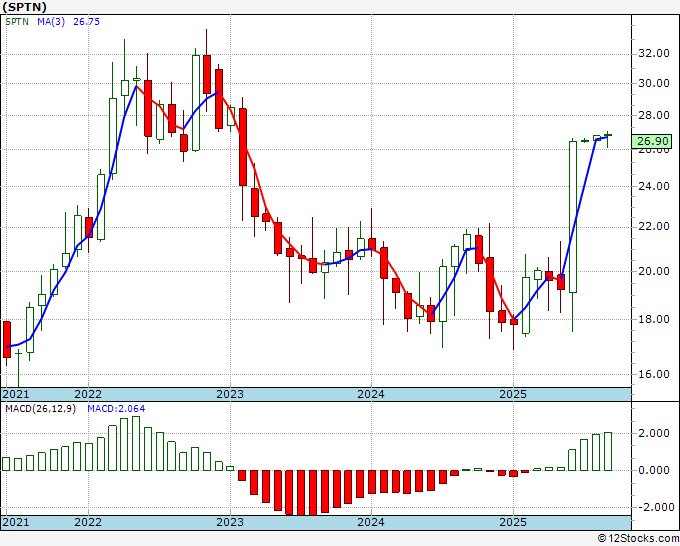Click the tall green 2025 breakout candle
680x546 pixels.
click(573, 215)
